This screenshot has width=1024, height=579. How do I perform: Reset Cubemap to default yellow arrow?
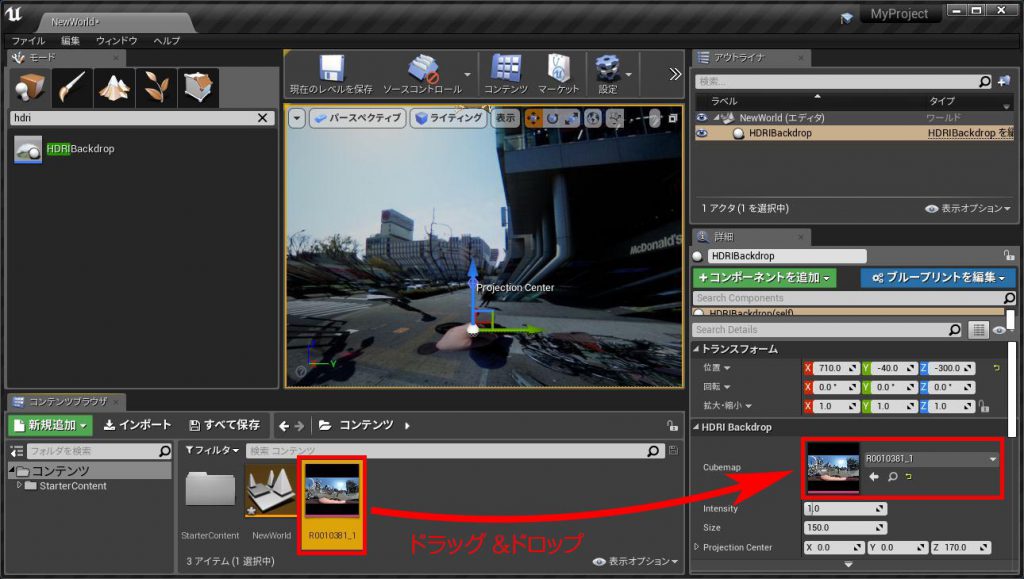(908, 477)
